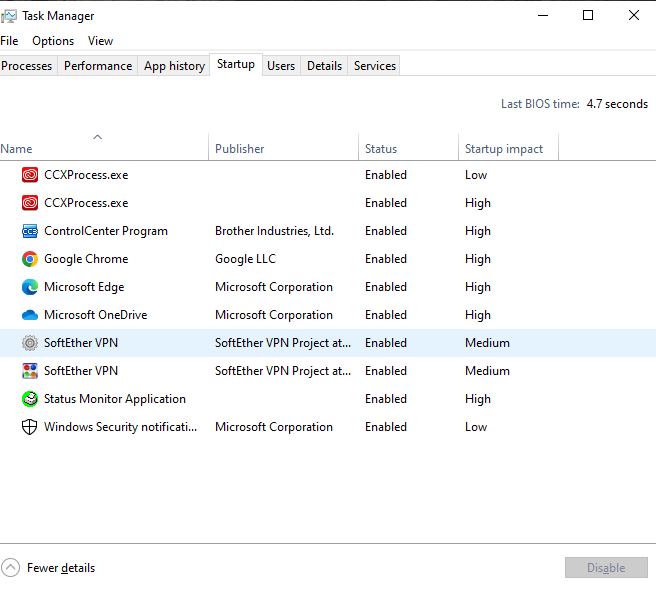
Task: Select the Startup tab
Action: coord(236,64)
